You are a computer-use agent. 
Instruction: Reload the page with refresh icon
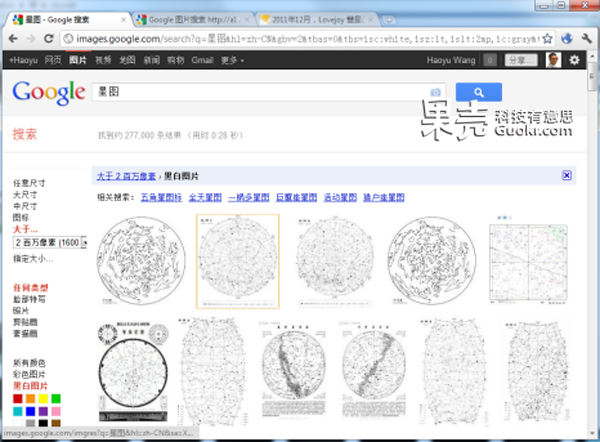coord(50,39)
